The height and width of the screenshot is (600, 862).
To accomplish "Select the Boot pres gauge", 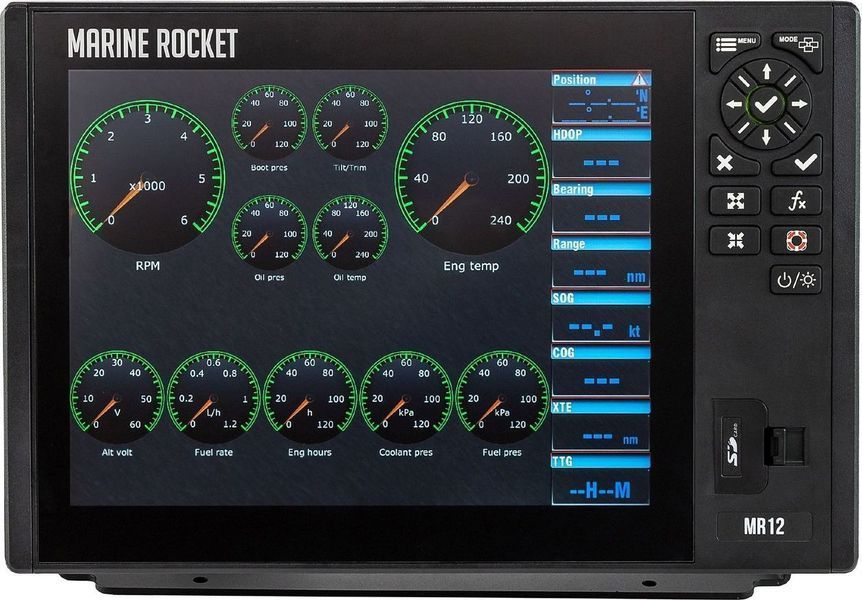I will (x=269, y=123).
